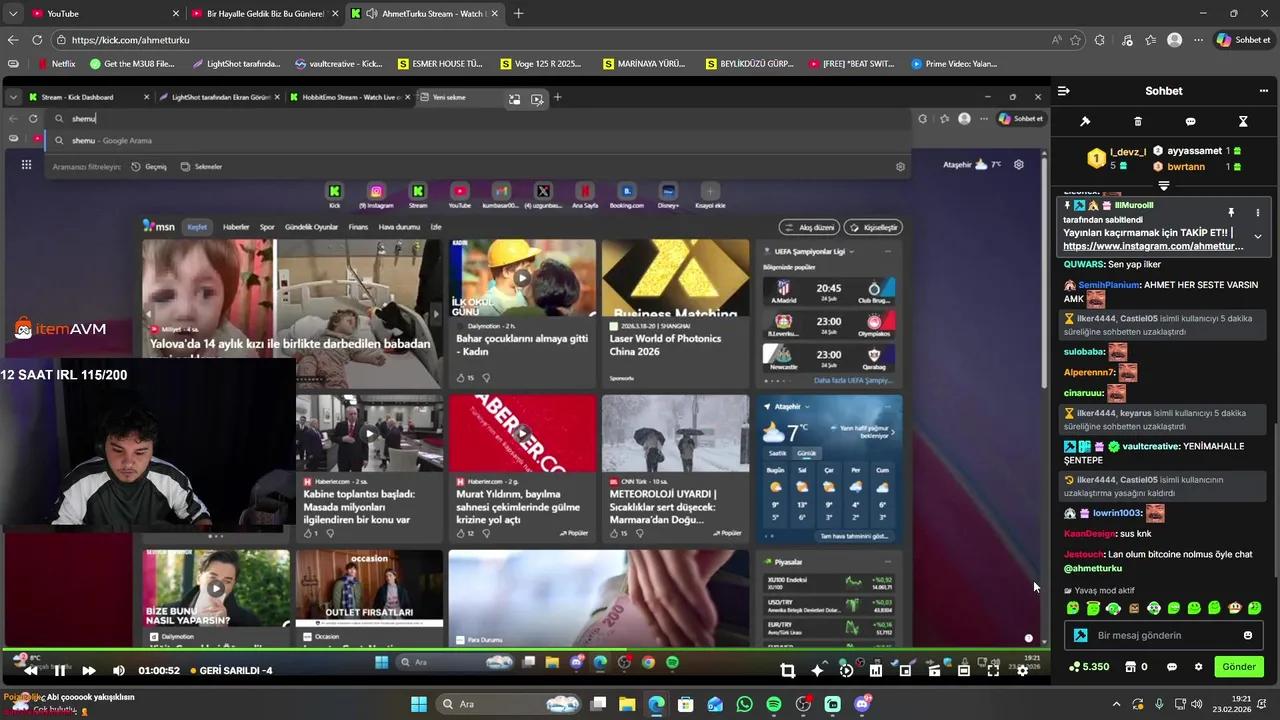The image size is (1280, 720).
Task: Open the tab search dropdown
Action: [12, 14]
